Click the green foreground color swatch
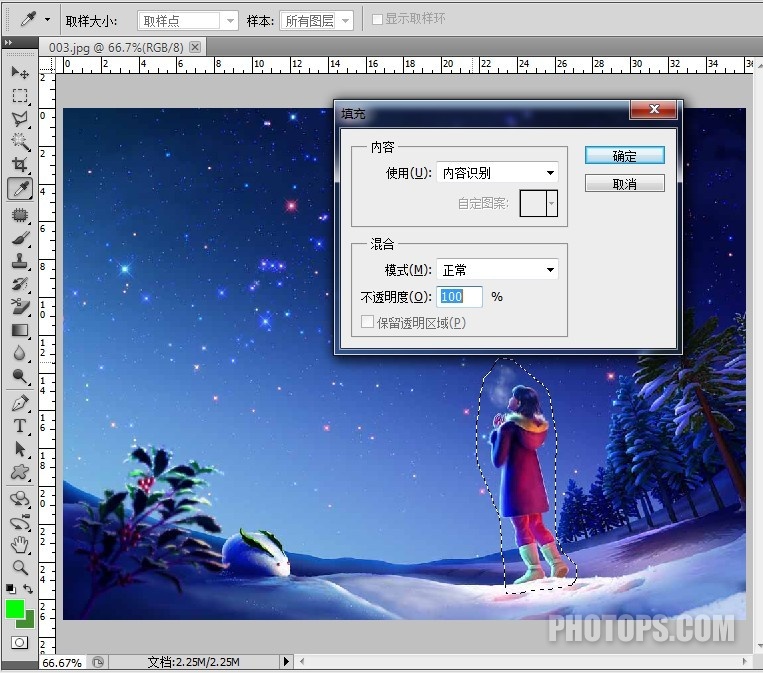 pyautogui.click(x=15, y=609)
